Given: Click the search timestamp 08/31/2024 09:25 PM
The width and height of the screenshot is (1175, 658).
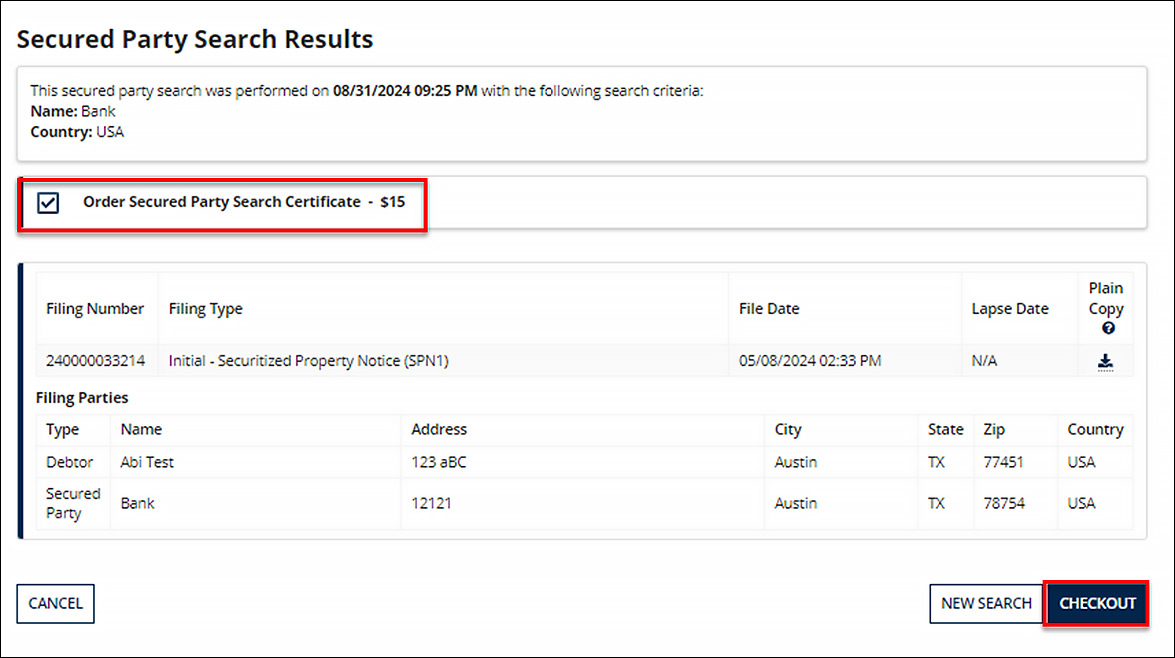Looking at the screenshot, I should point(406,91).
